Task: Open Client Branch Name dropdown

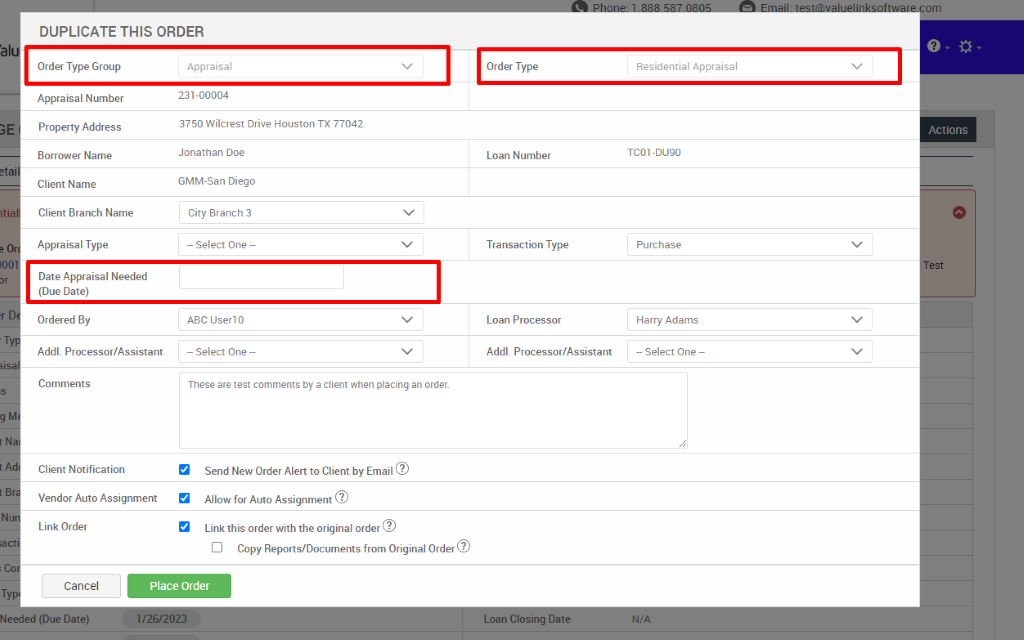Action: 301,213
